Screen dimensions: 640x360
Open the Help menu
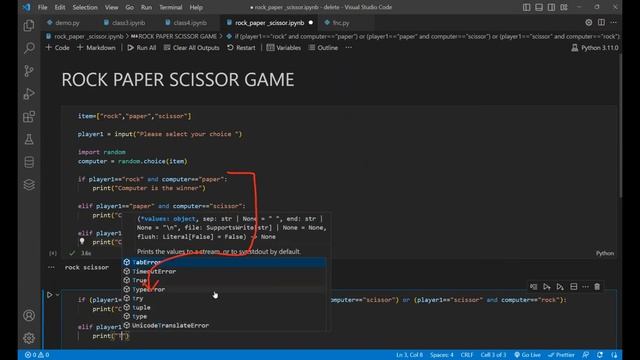[196, 7]
